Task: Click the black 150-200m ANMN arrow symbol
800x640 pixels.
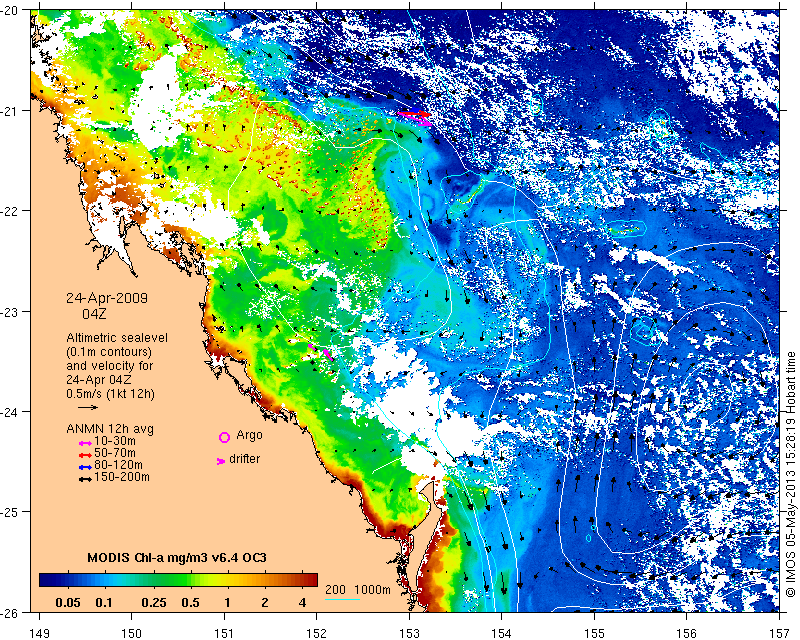Action: point(85,479)
